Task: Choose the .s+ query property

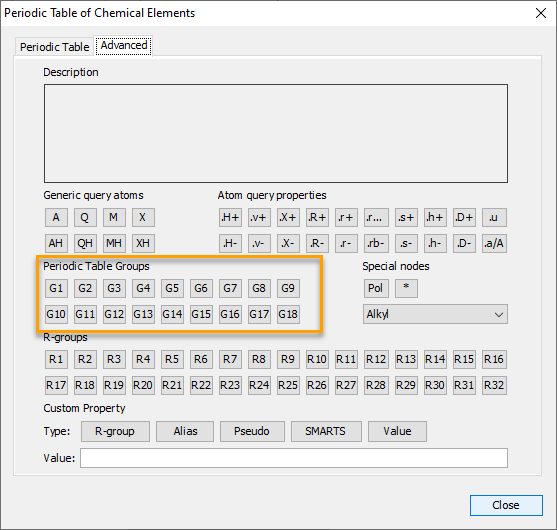Action: pyautogui.click(x=406, y=217)
